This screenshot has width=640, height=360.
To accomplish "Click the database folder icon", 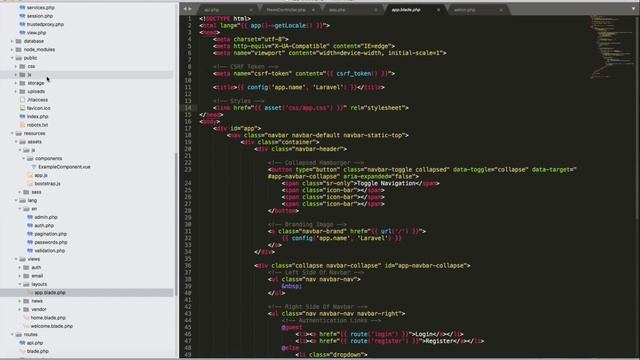I will pyautogui.click(x=18, y=41).
